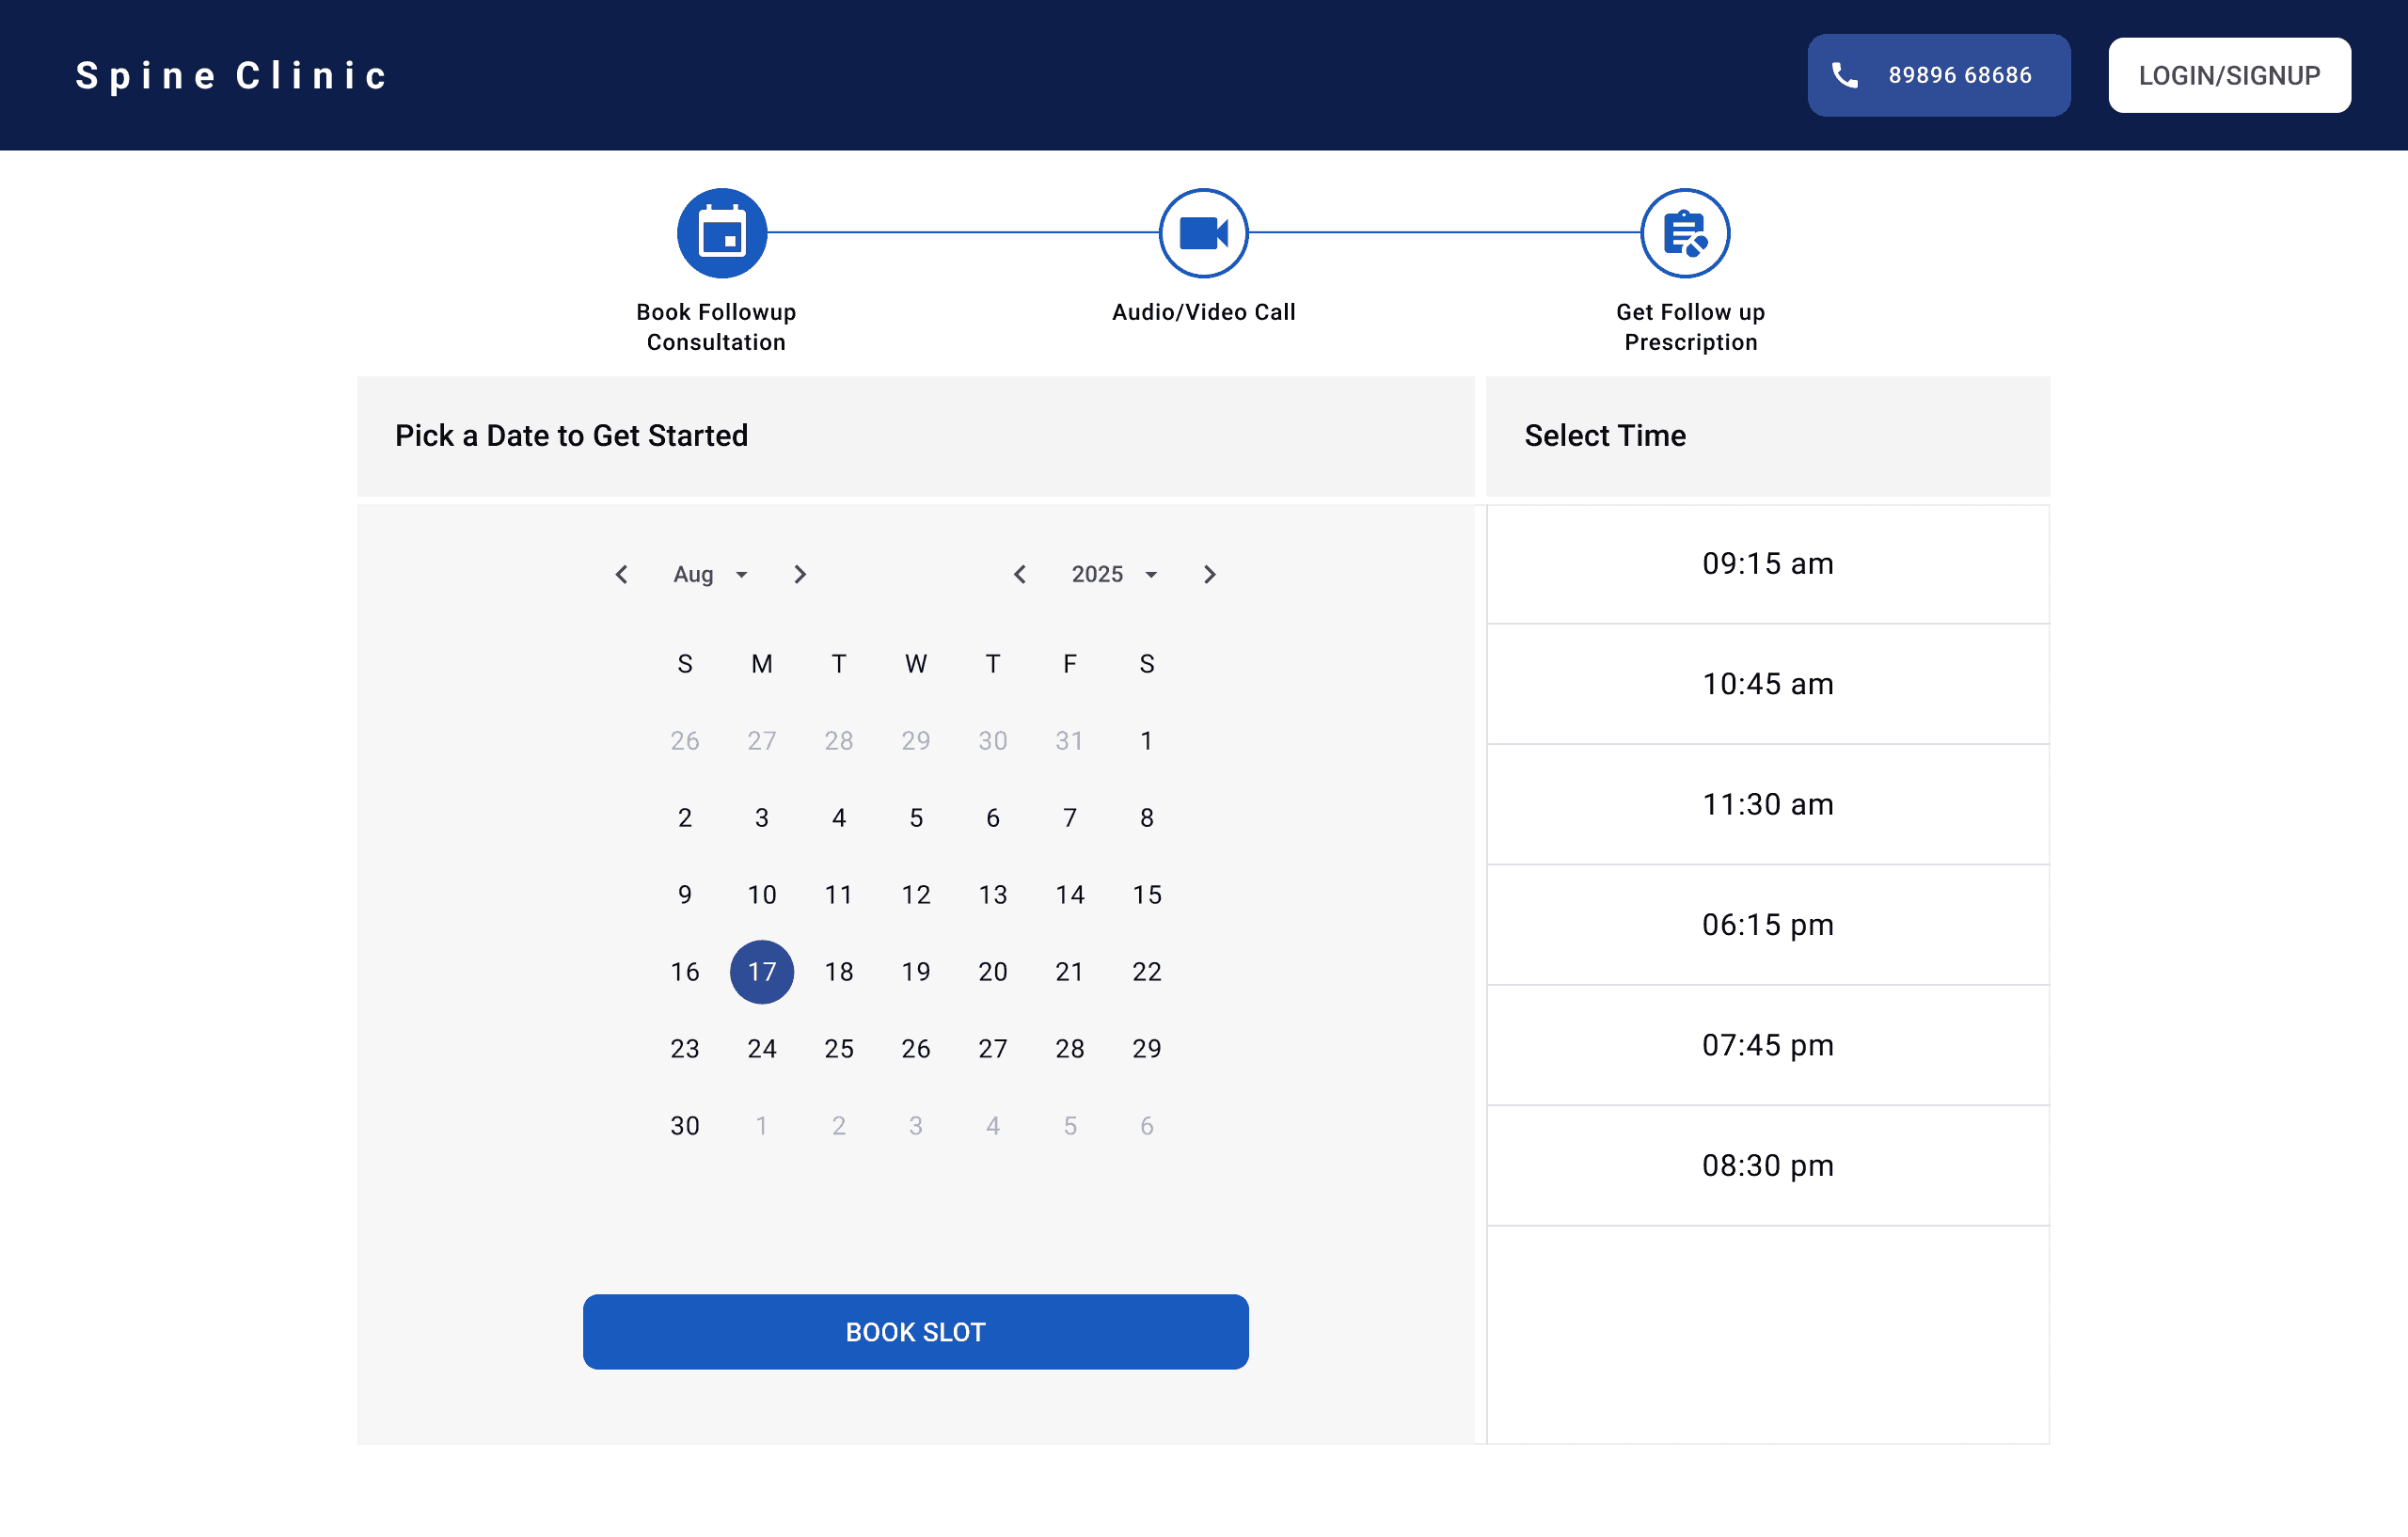Go to next year arrow
Screen dimensions: 2408x1537
(1209, 574)
